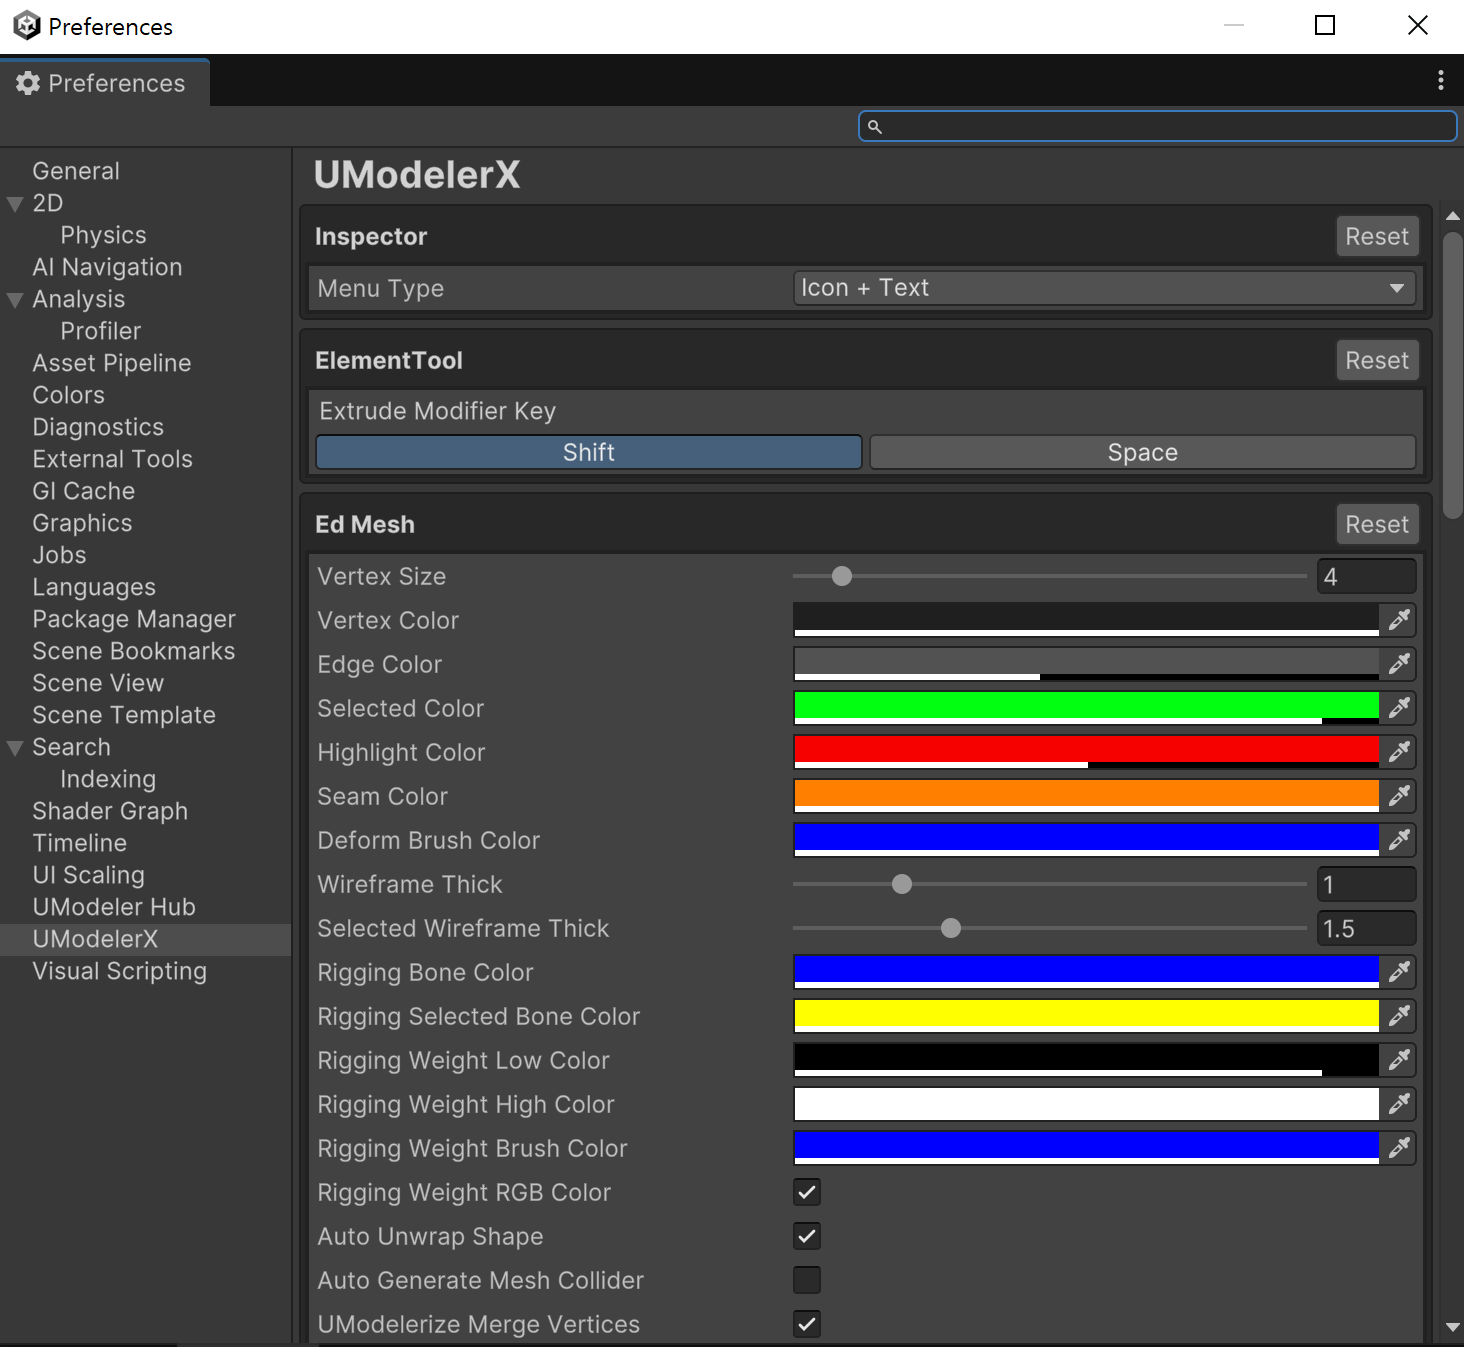Open the three-dot options menu icon
Viewport: 1464px width, 1347px height.
click(1440, 80)
